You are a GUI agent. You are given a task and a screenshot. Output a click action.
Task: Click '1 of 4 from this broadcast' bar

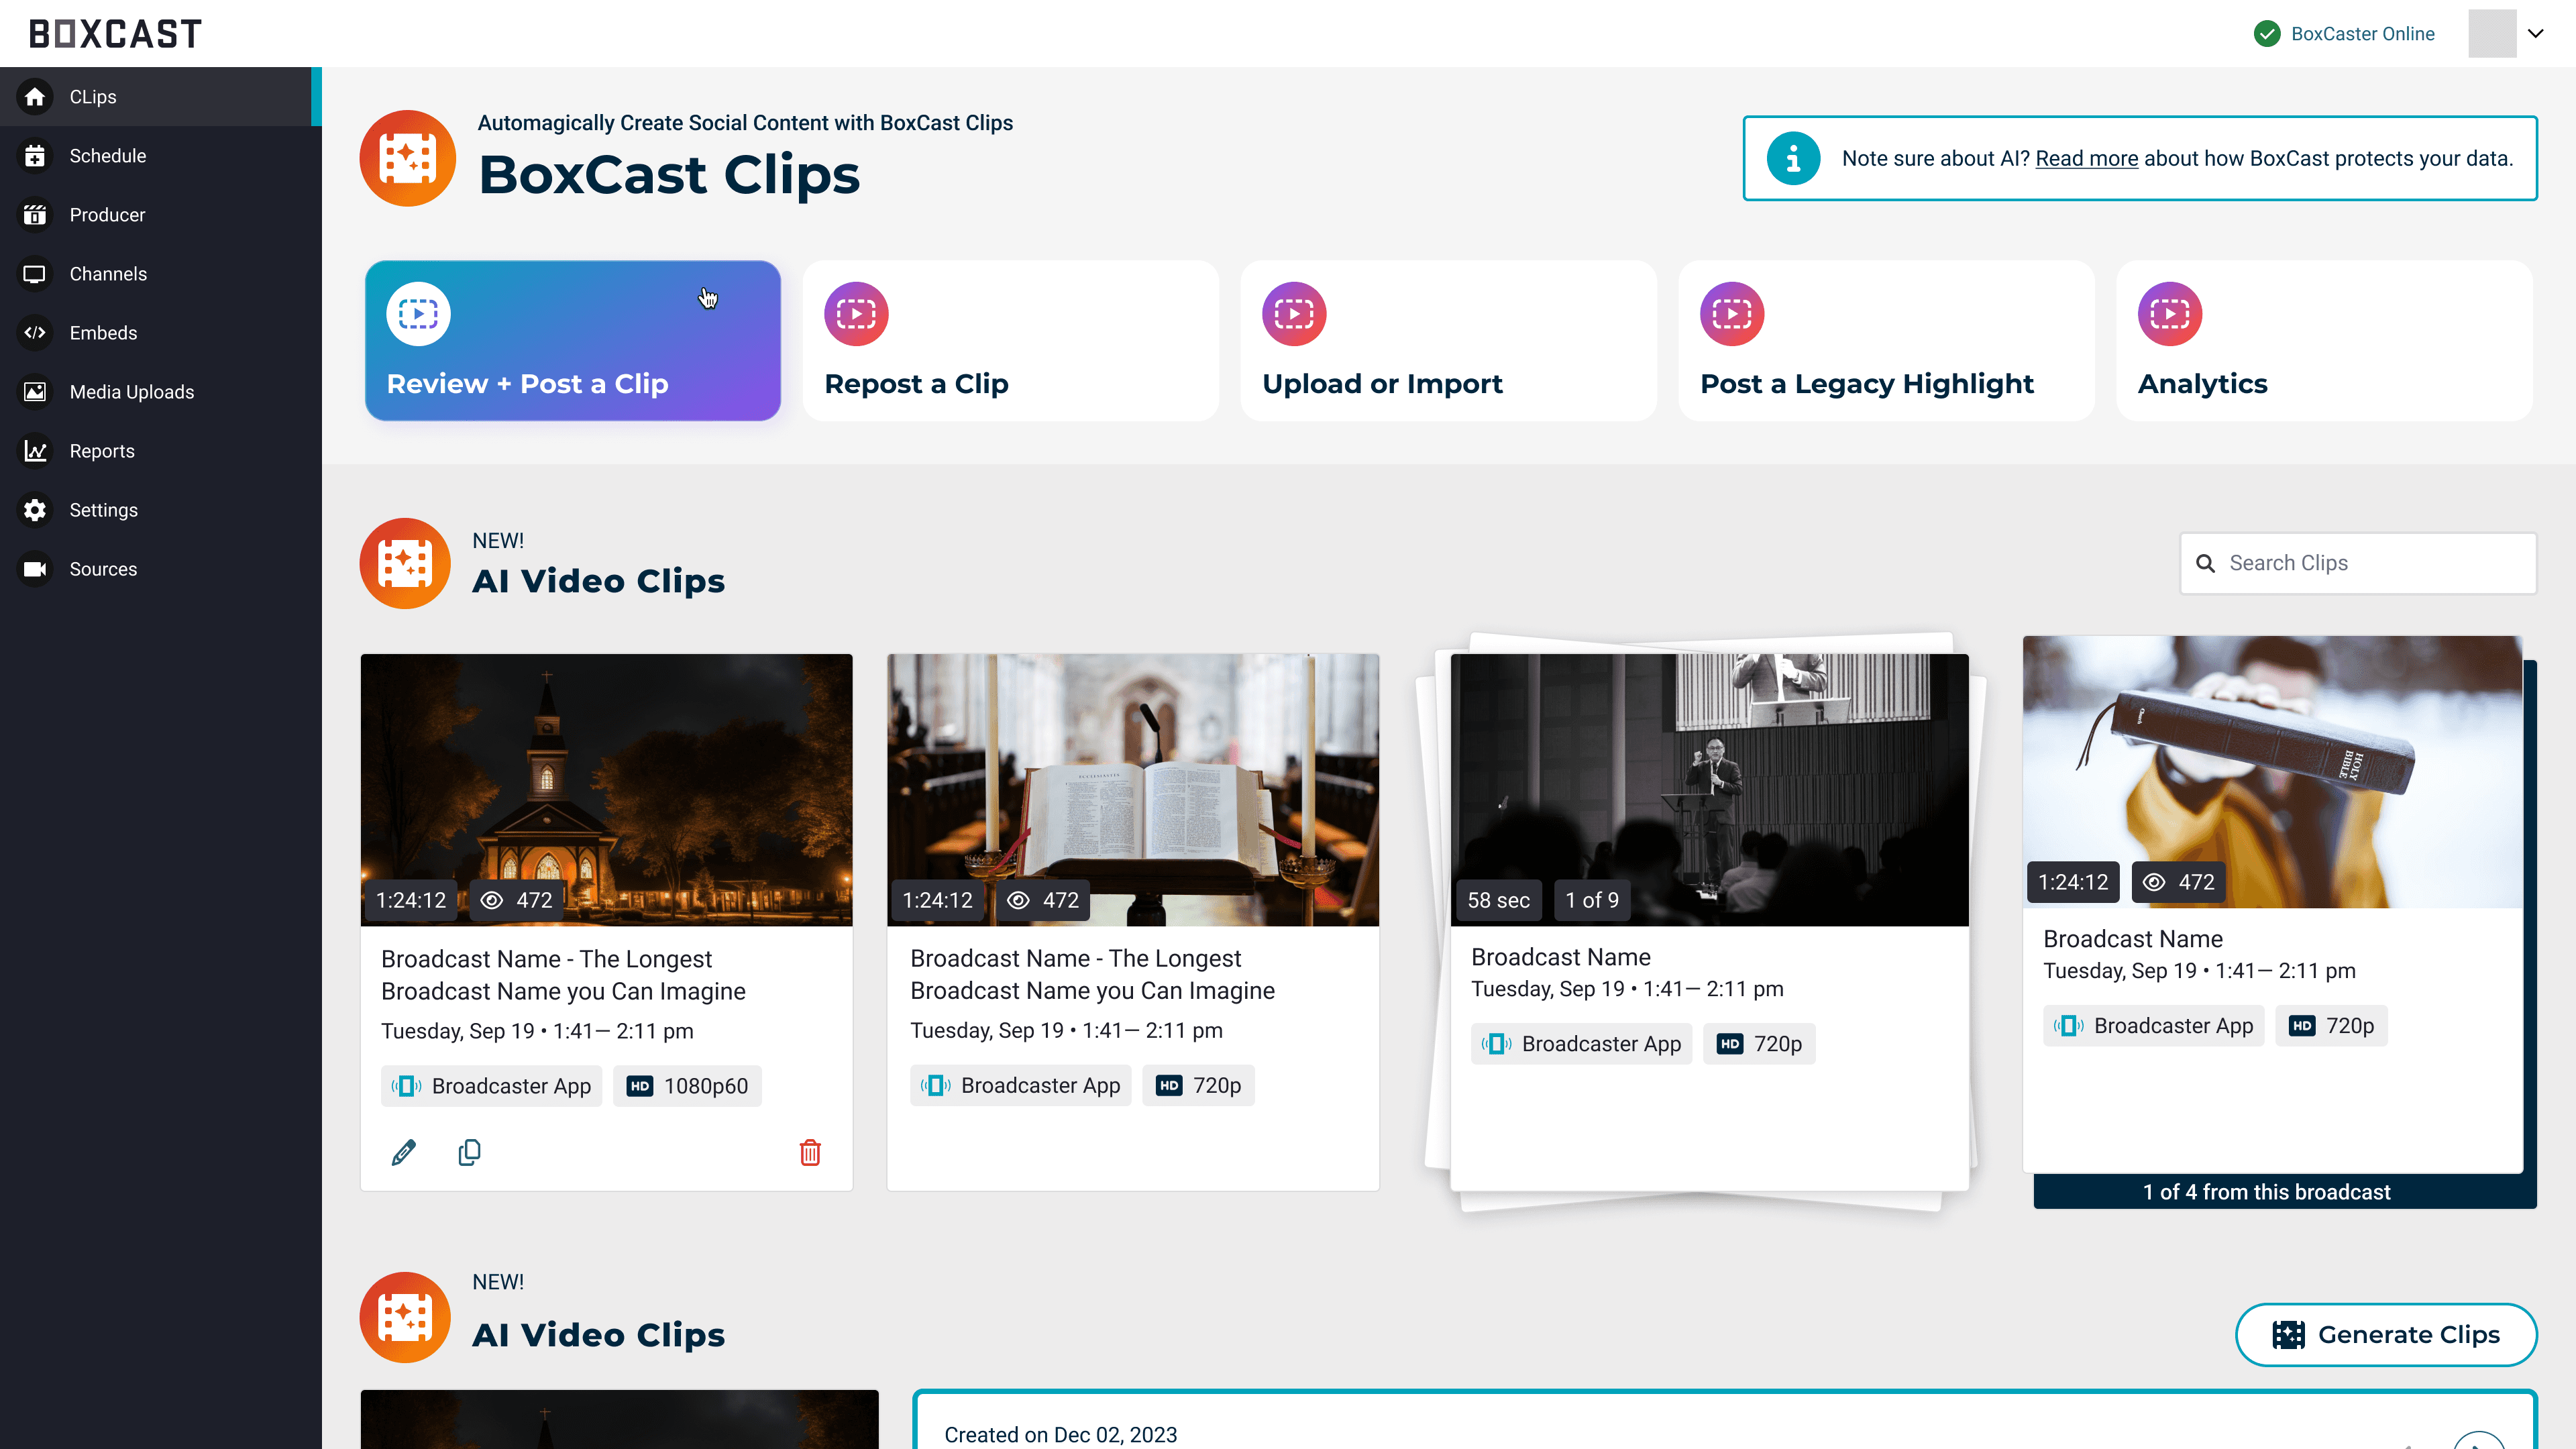click(2266, 1192)
